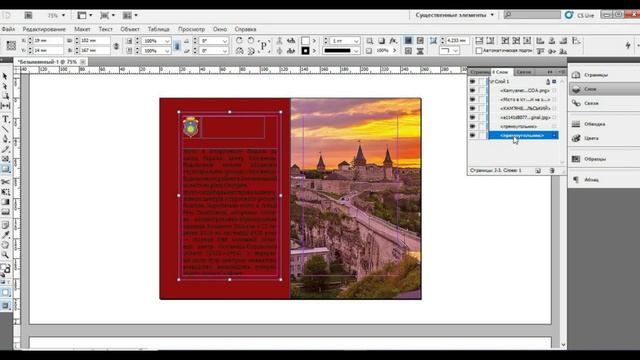Image resolution: width=640 pixels, height=360 pixels.
Task: Open the Макет menu
Action: [x=82, y=29]
